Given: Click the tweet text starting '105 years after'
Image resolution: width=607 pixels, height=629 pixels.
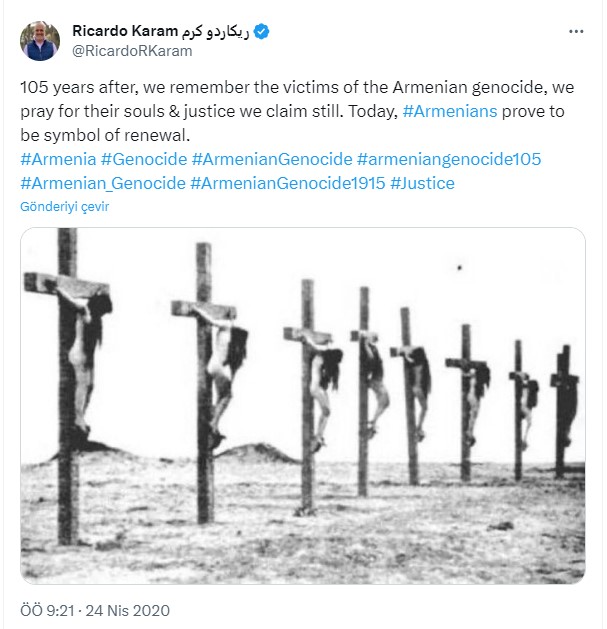Looking at the screenshot, I should point(297,112).
